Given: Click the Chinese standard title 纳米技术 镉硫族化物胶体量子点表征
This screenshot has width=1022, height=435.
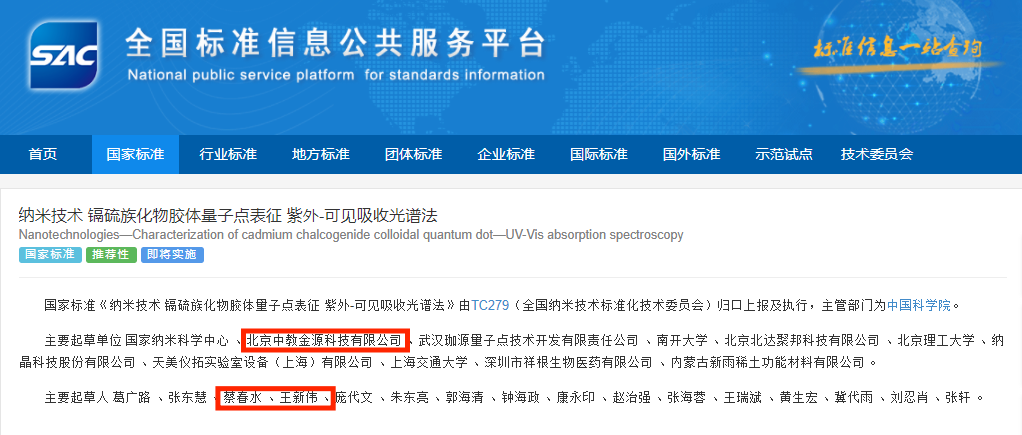Looking at the screenshot, I should click(x=150, y=215).
